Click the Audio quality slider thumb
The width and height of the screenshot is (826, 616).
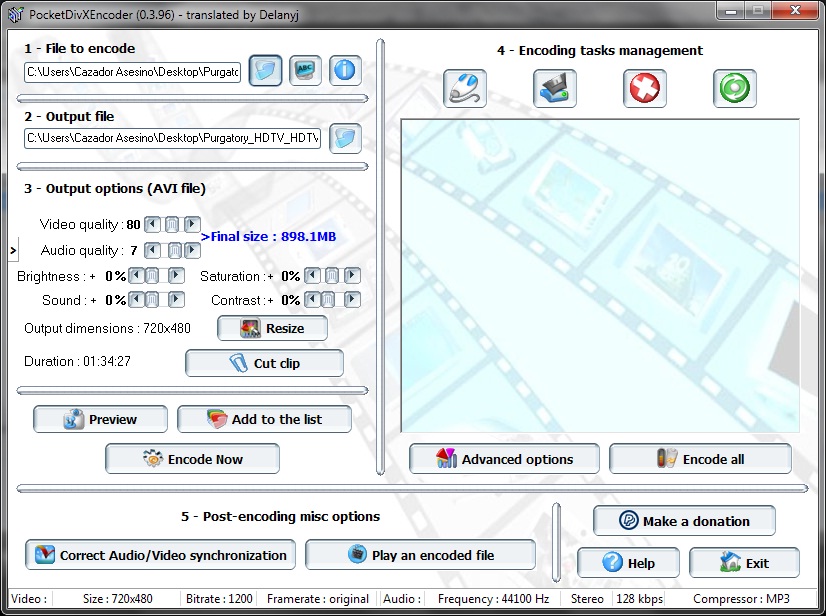(x=175, y=250)
